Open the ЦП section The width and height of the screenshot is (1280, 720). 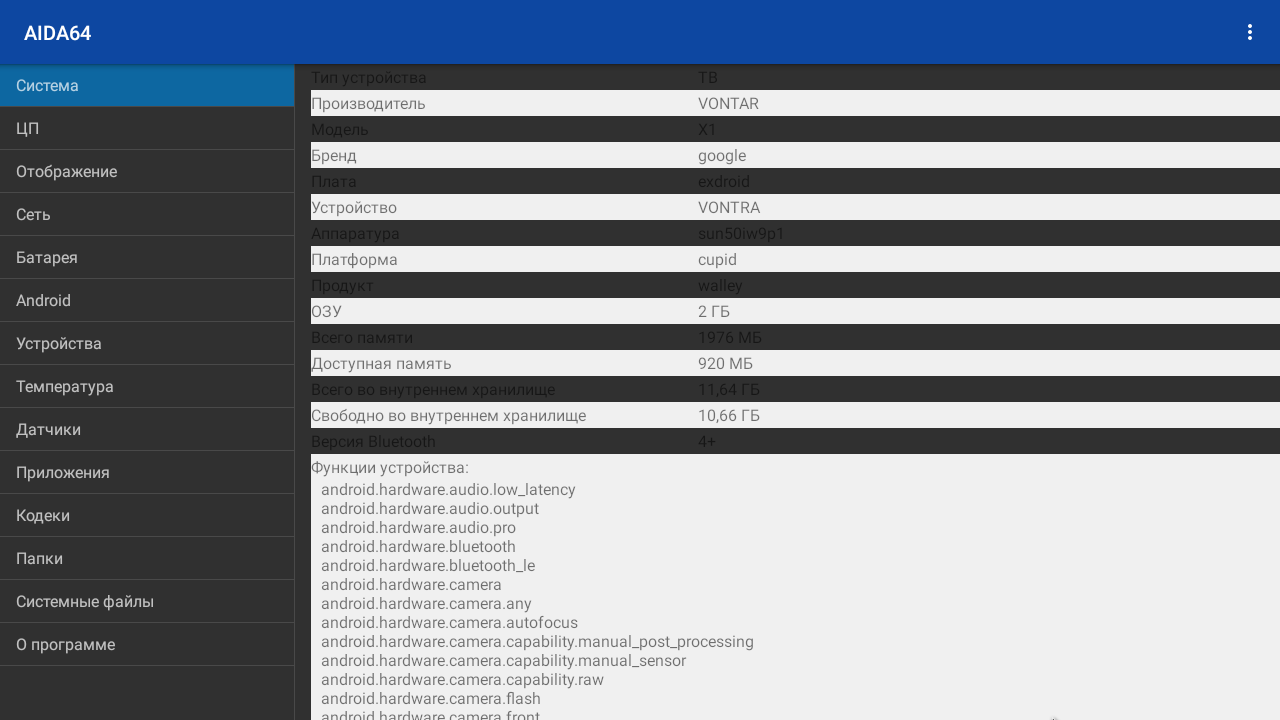(x=147, y=129)
